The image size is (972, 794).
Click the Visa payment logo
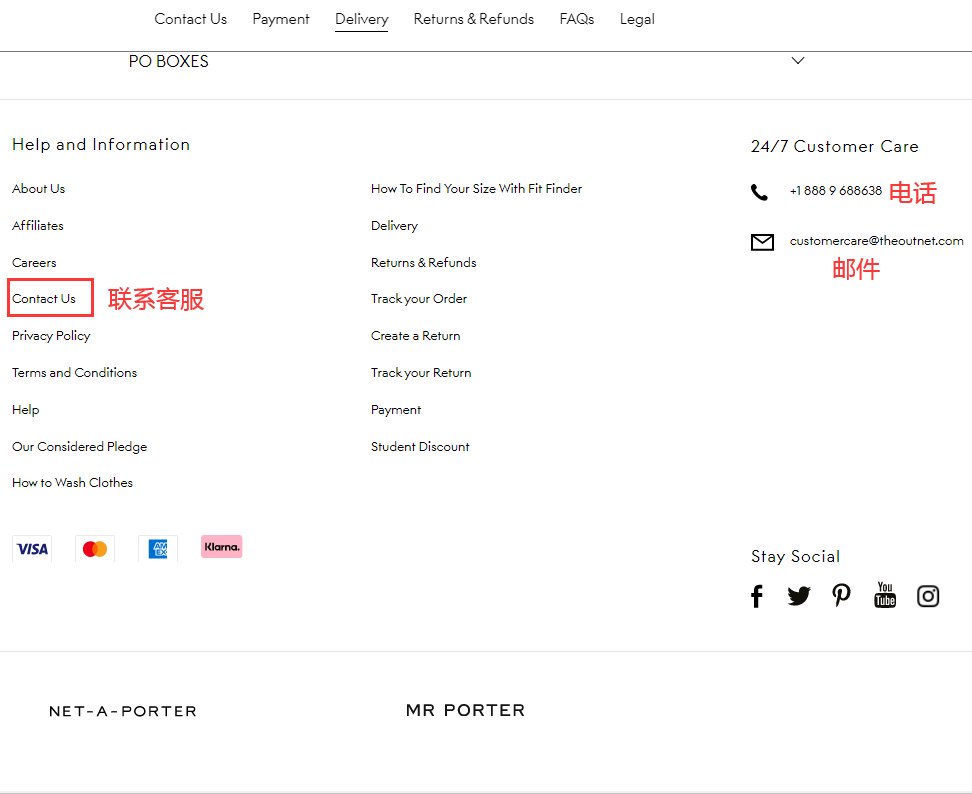click(x=31, y=548)
